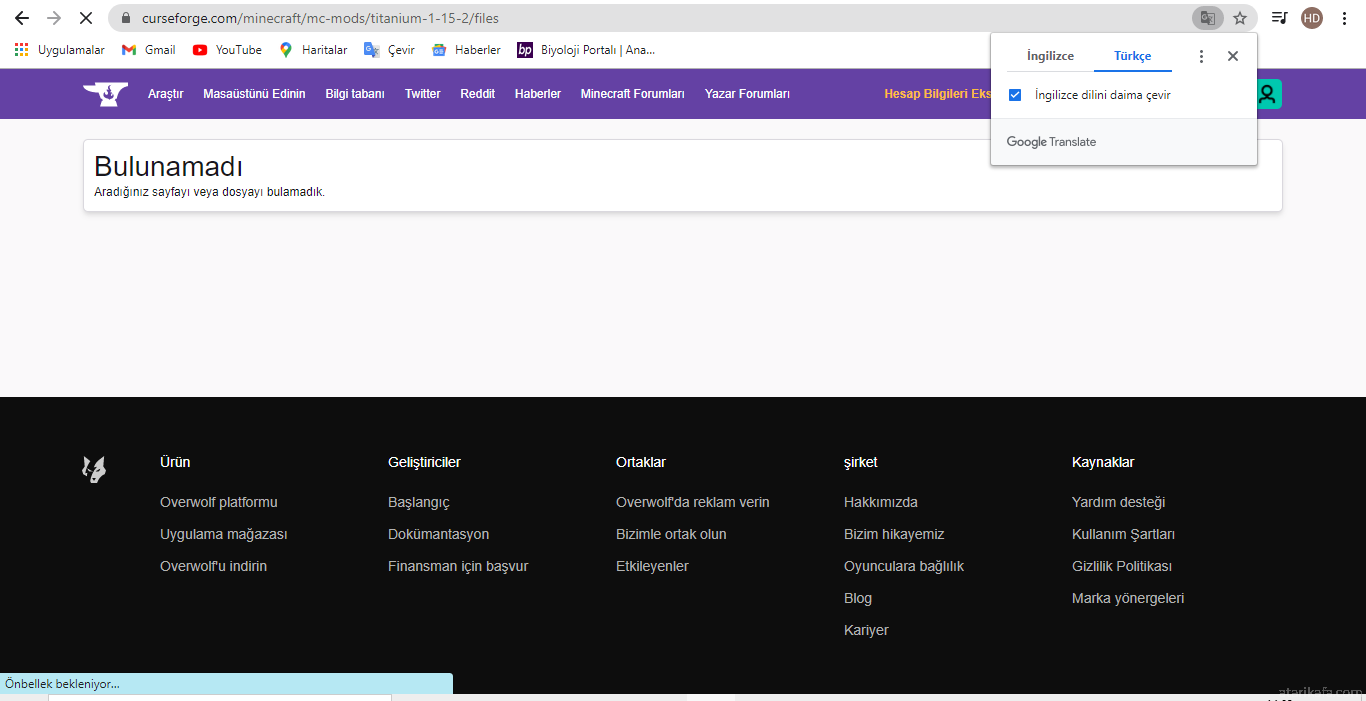The width and height of the screenshot is (1366, 701).
Task: Open Reddit nav link
Action: 478,94
